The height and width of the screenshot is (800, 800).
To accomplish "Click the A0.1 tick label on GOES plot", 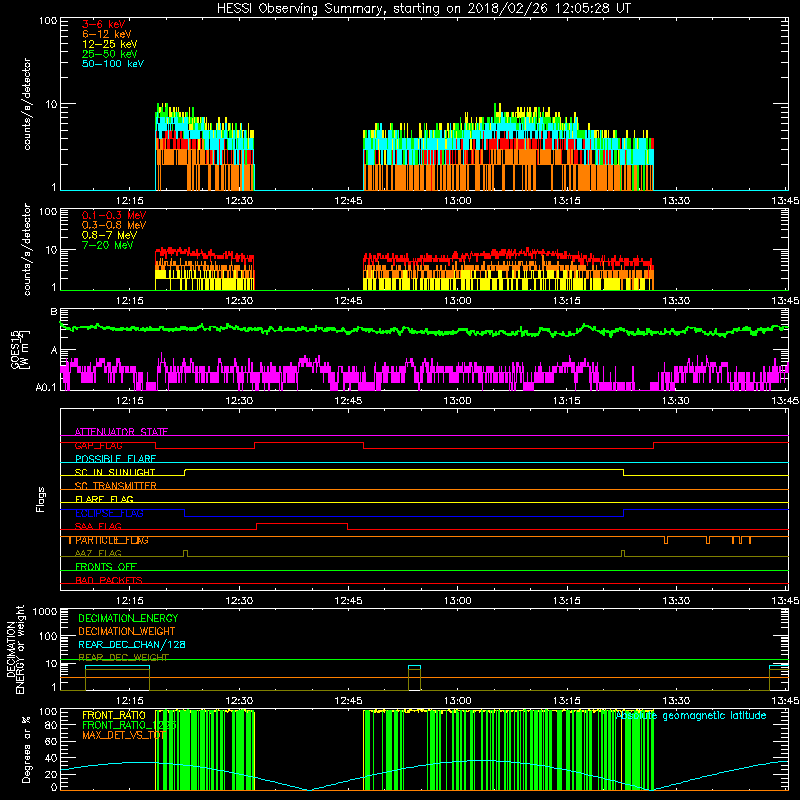I will 45,387.
